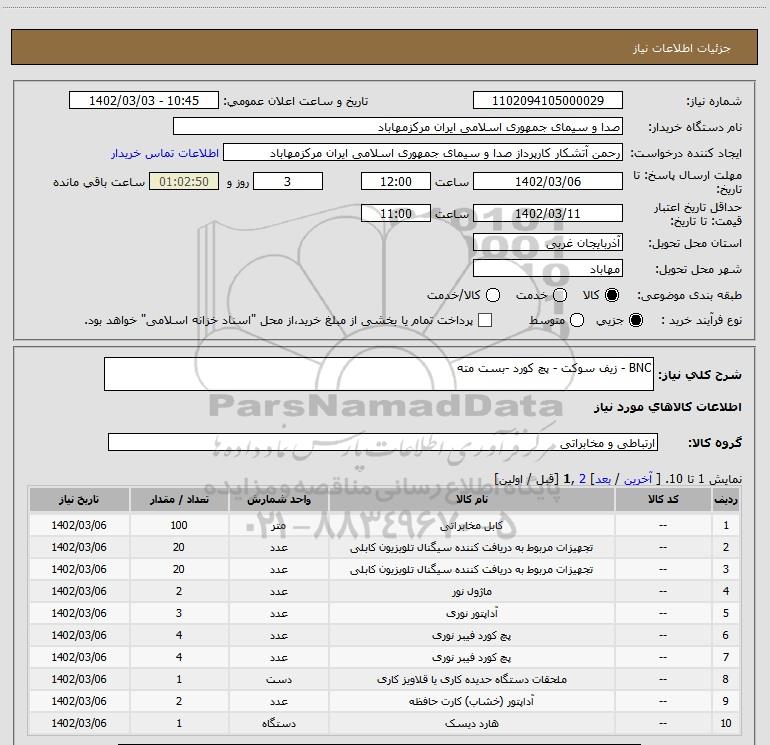770x745 pixels.
Task: Open the اطلاعات تماس خریدار link
Action: click(x=165, y=153)
